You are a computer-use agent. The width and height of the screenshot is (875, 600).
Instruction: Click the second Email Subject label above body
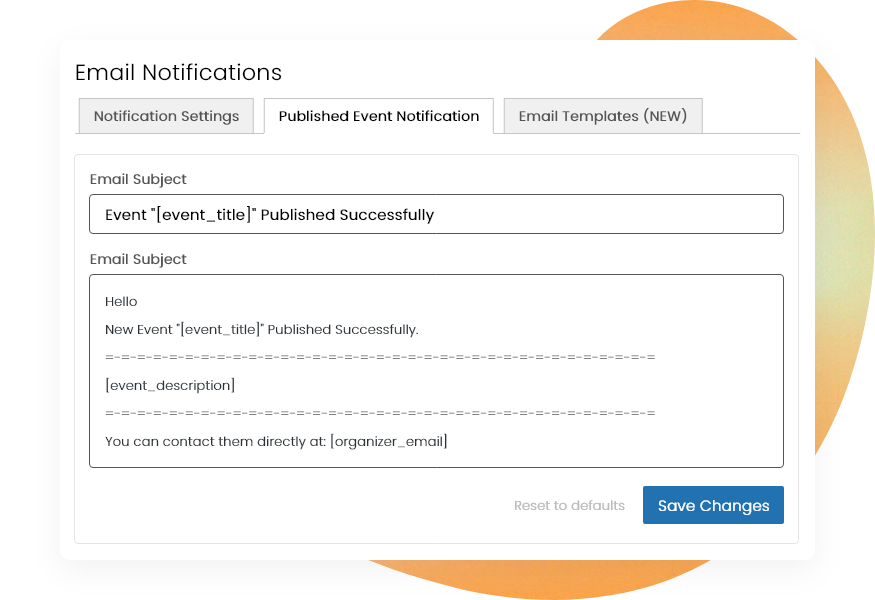tap(138, 259)
